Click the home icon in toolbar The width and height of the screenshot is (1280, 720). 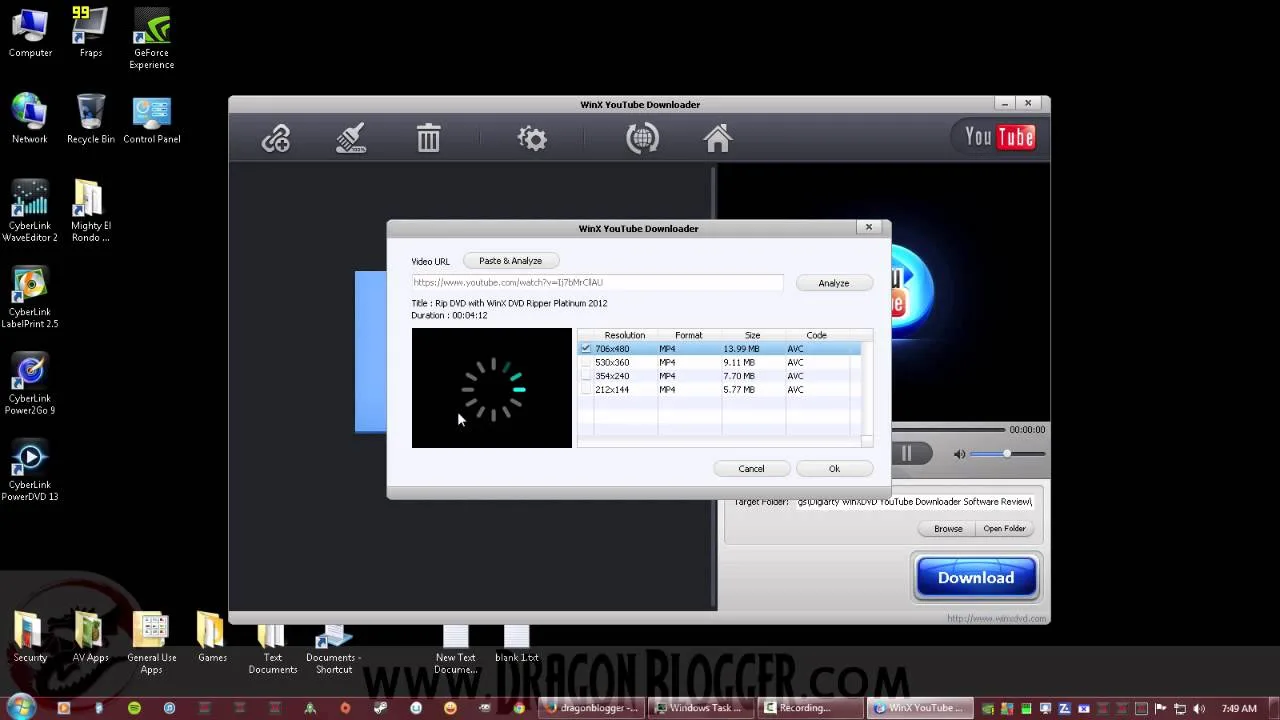coord(718,138)
